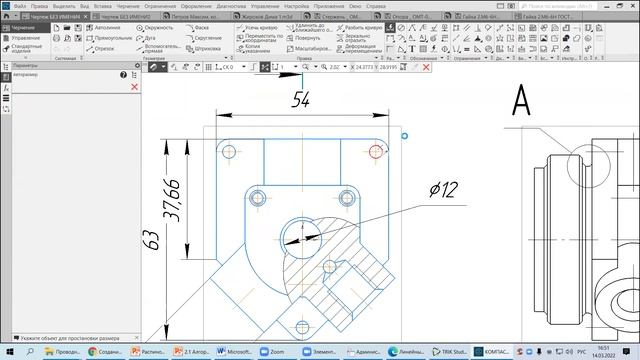This screenshot has height=360, width=640.
Task: Choose Удалить до ближайшего объекта command
Action: 309,28
